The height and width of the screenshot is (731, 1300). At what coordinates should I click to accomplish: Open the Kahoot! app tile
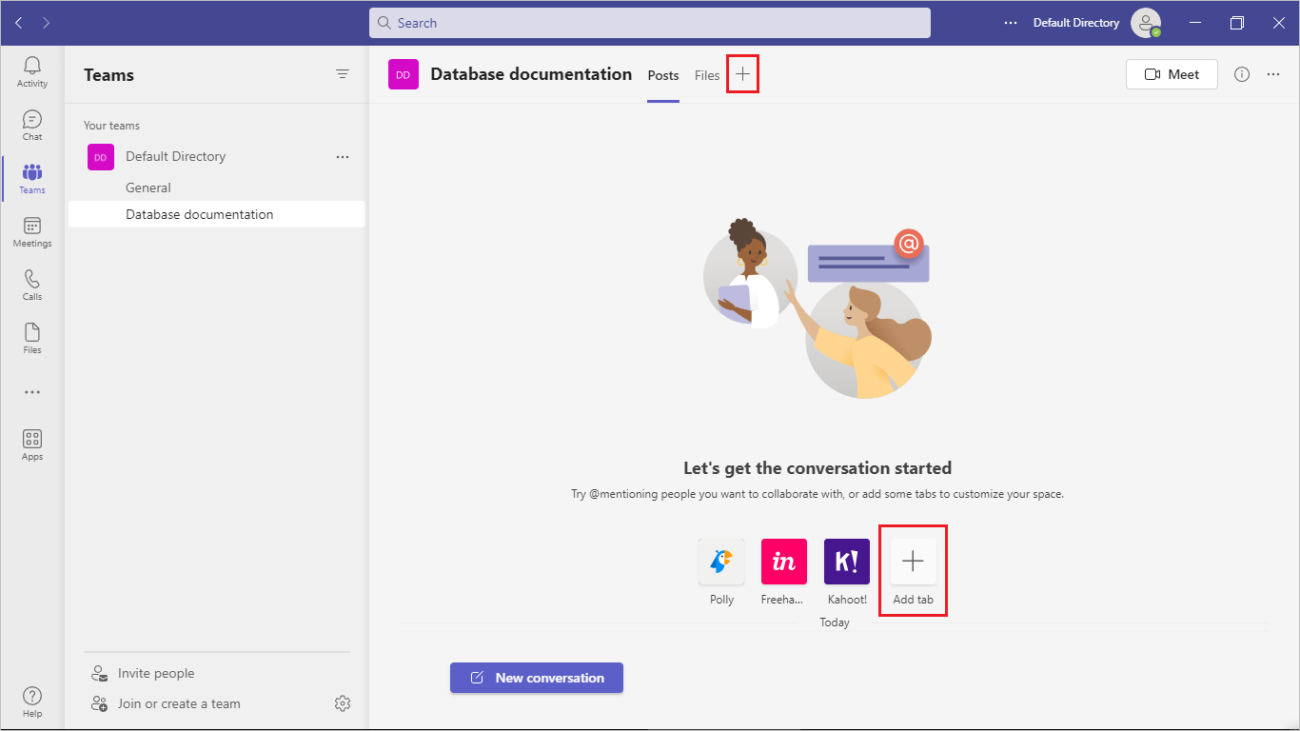pyautogui.click(x=846, y=562)
